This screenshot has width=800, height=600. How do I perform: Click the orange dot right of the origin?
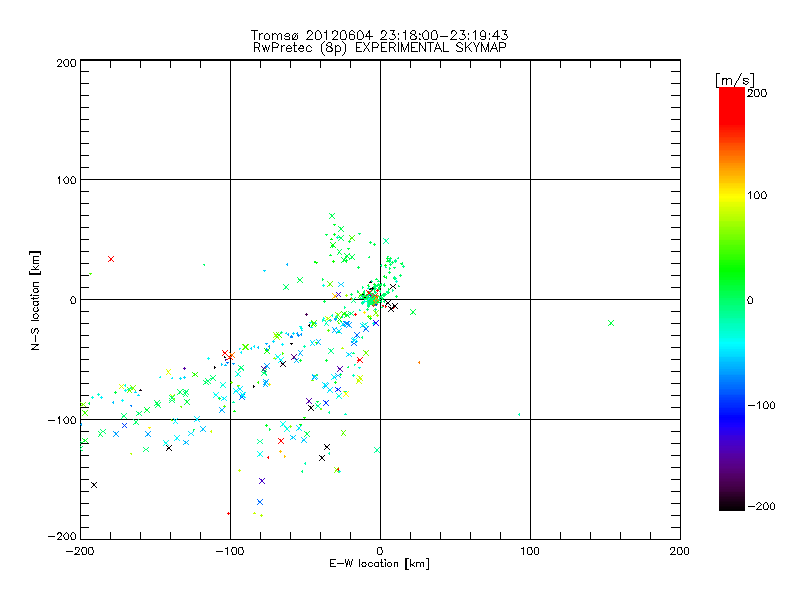point(419,362)
